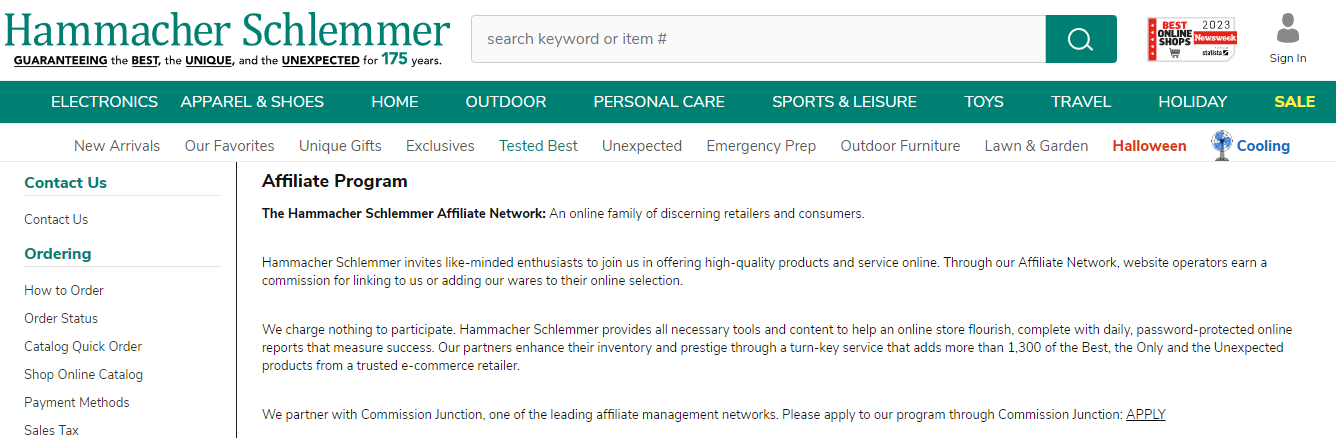Select the Personal Care menu

pyautogui.click(x=659, y=102)
